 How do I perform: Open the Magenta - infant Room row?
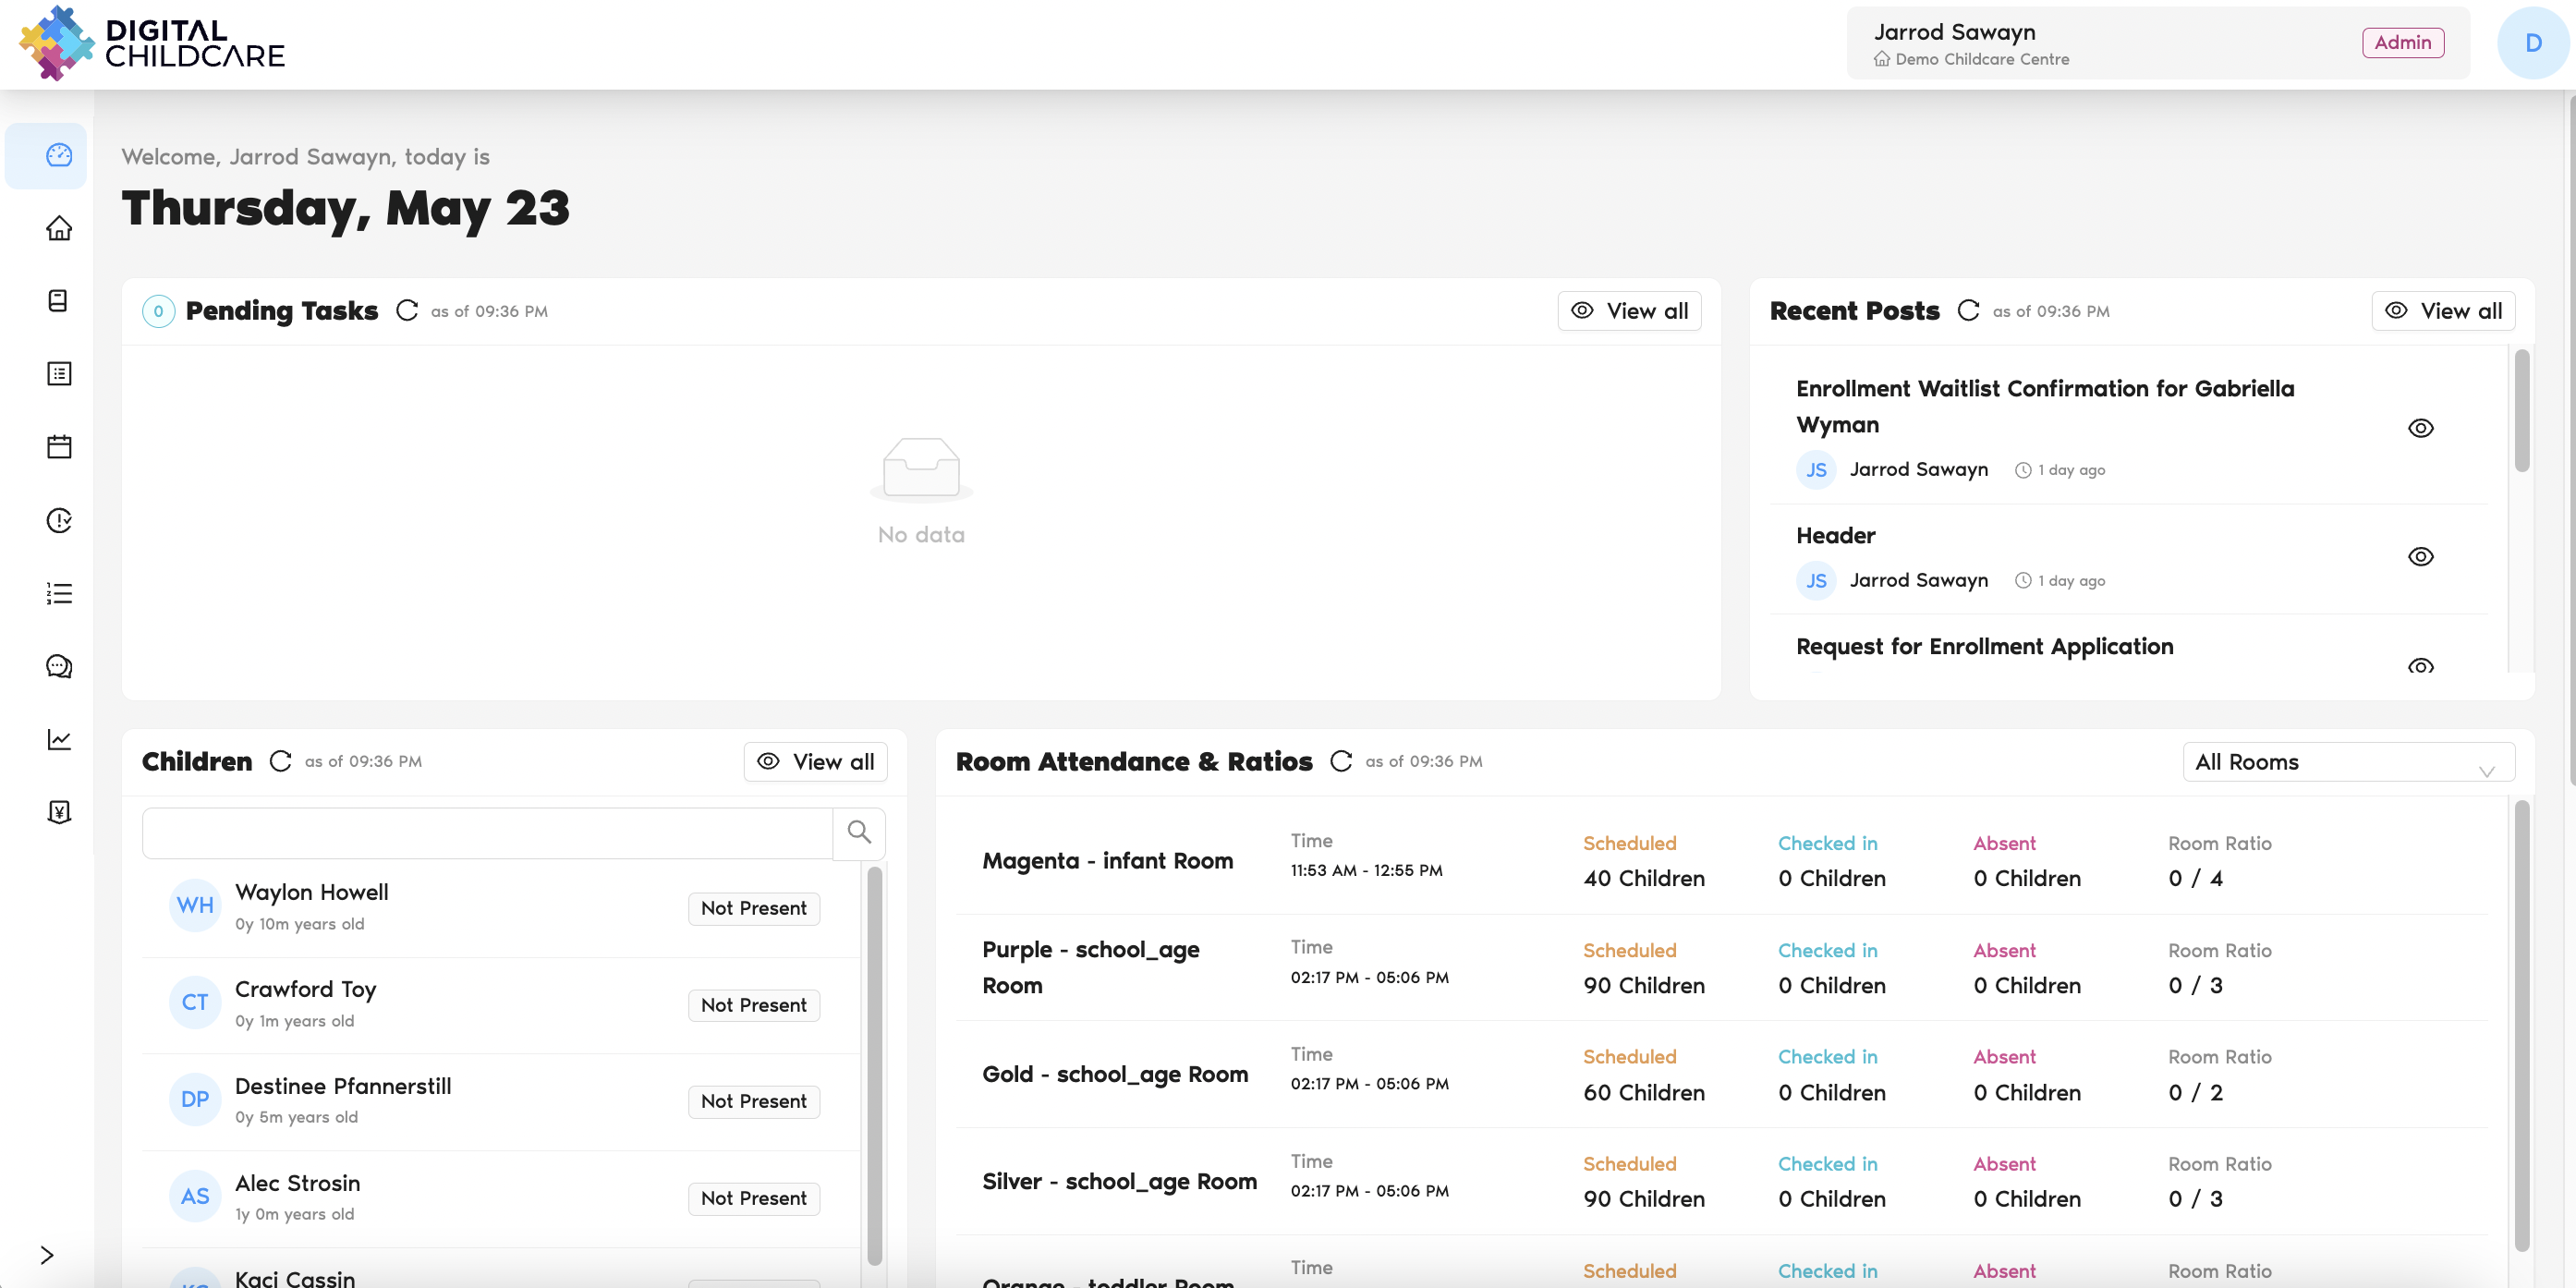[1107, 861]
